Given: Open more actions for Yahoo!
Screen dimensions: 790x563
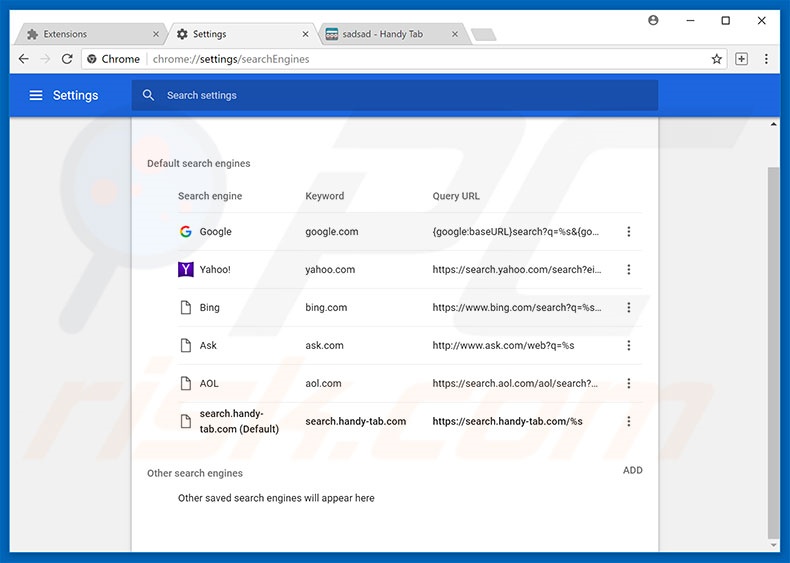Looking at the screenshot, I should (x=629, y=269).
